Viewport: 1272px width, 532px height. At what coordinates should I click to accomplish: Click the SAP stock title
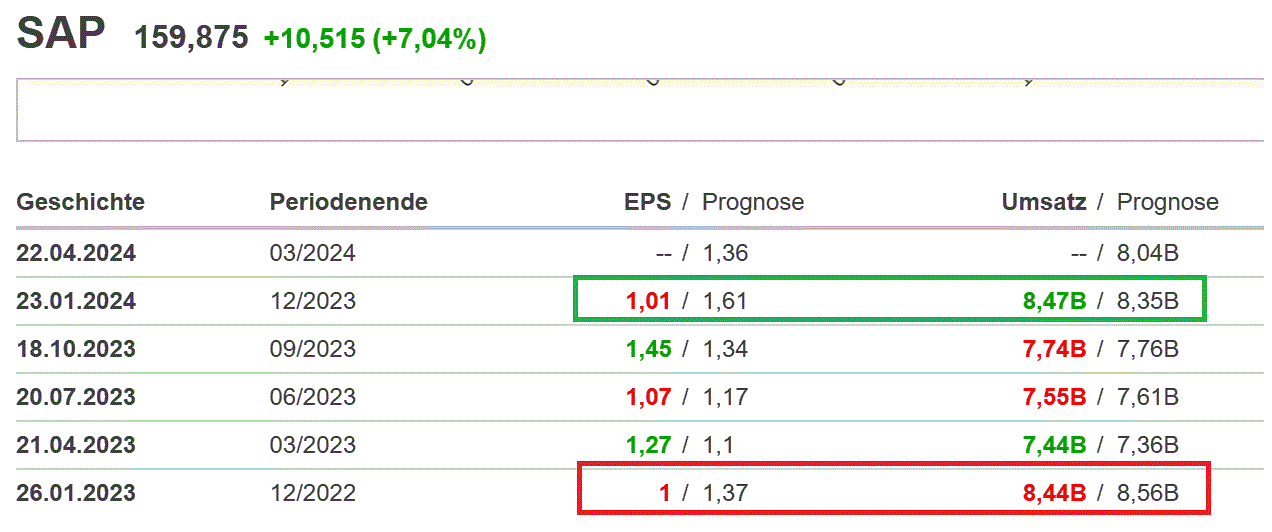click(x=61, y=35)
